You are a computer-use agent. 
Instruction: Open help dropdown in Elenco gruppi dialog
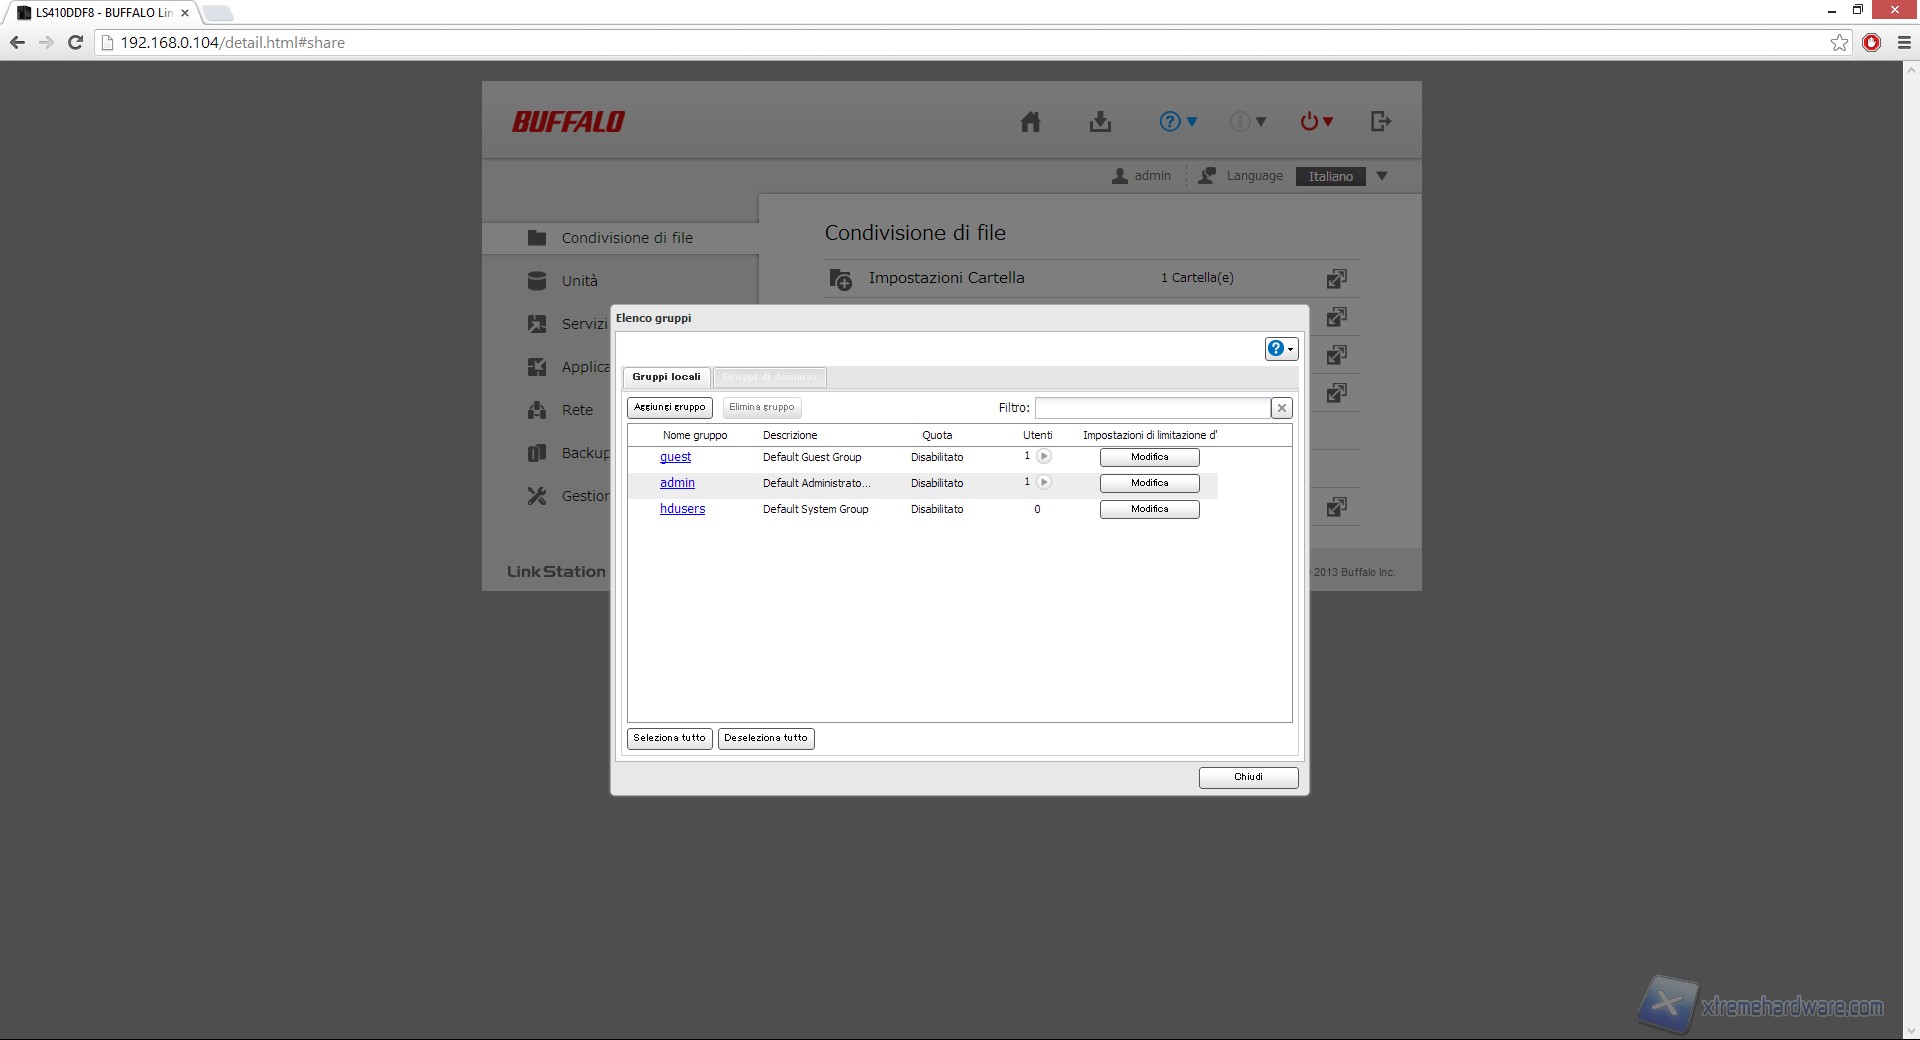tap(1280, 349)
